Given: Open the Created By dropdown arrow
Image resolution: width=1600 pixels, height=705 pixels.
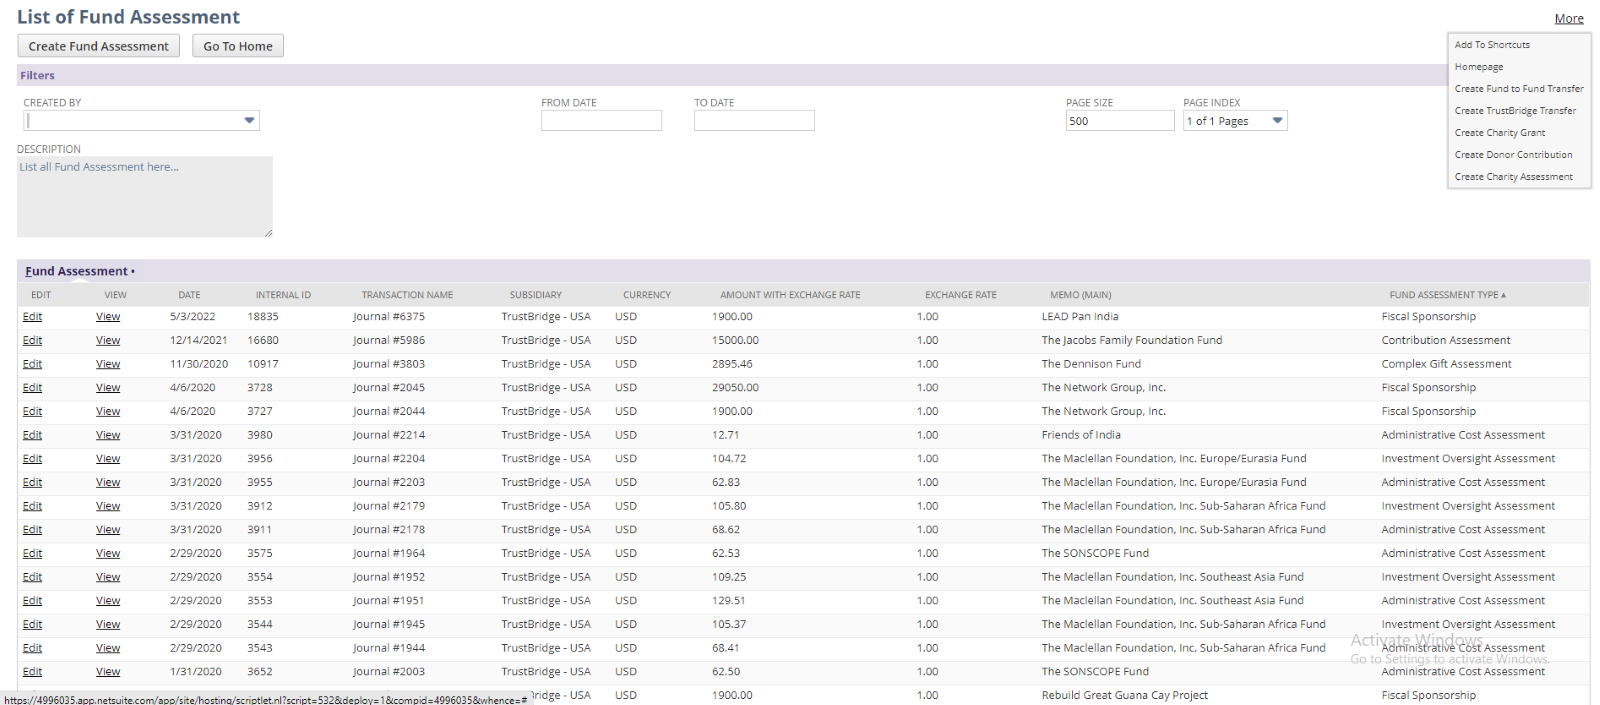Looking at the screenshot, I should (249, 121).
